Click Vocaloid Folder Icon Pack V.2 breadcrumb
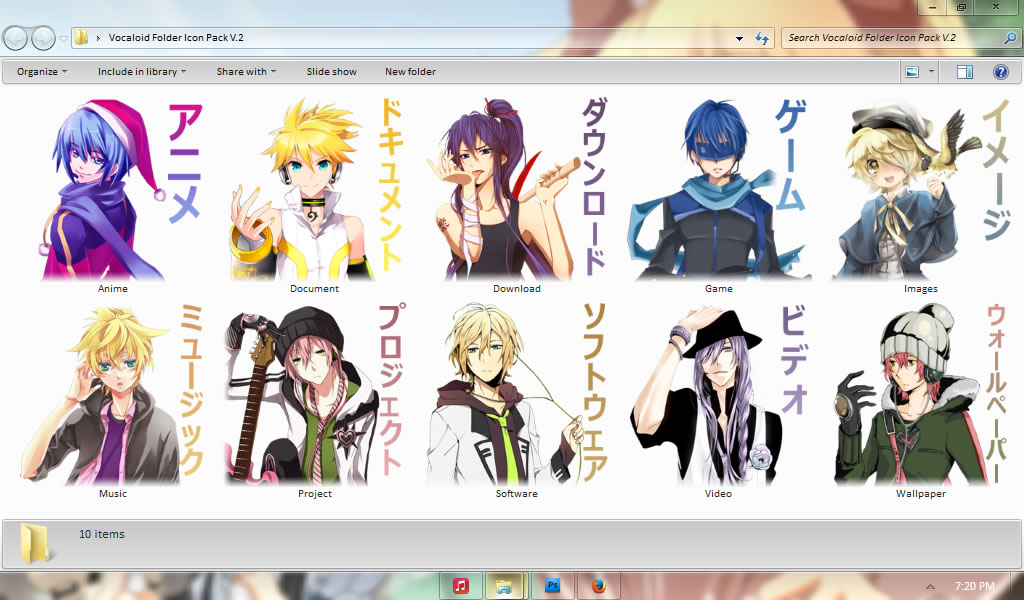The image size is (1024, 600). click(x=176, y=38)
